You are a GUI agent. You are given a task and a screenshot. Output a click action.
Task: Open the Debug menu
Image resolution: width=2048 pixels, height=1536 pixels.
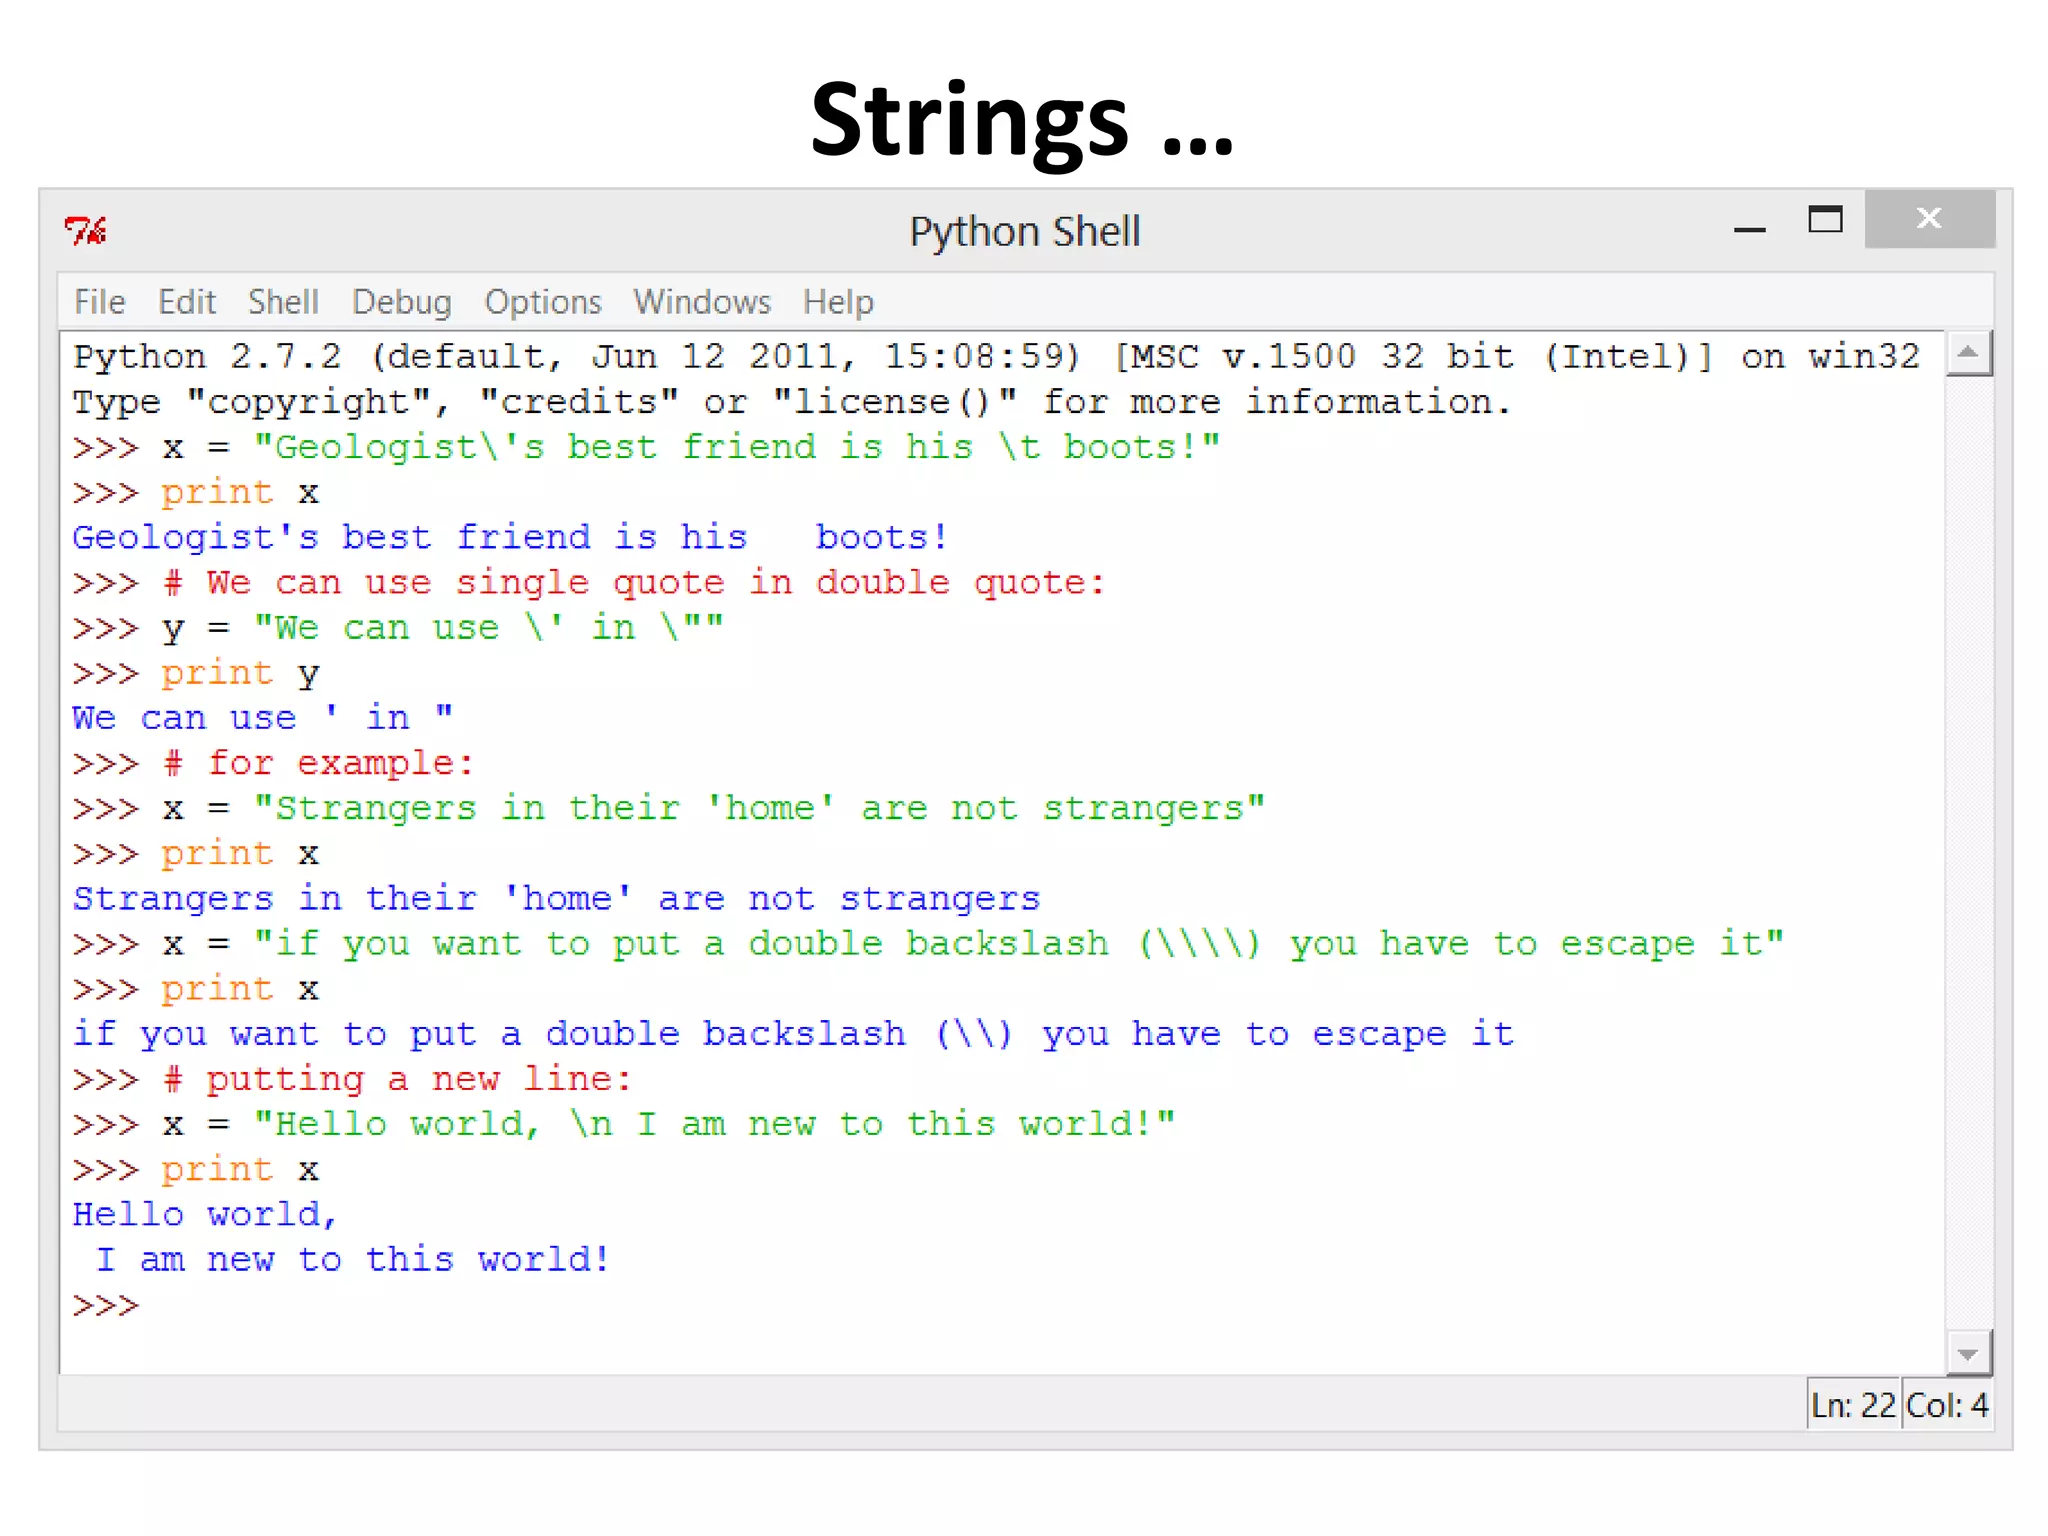401,302
